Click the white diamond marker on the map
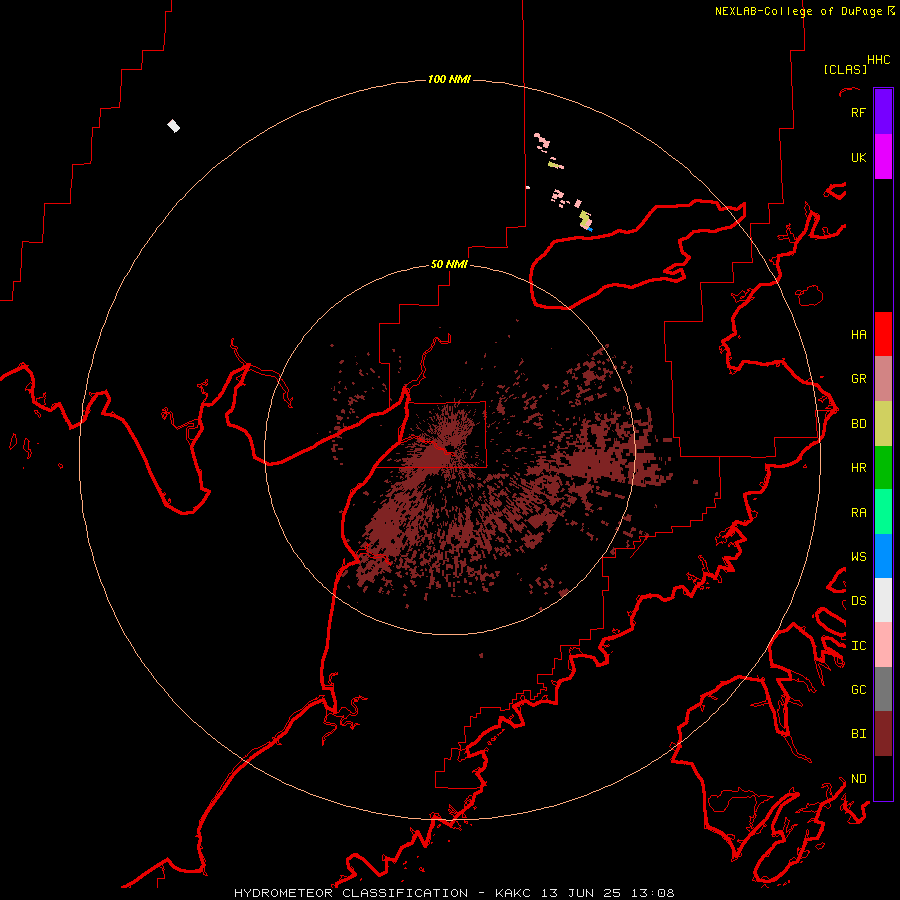 173,126
